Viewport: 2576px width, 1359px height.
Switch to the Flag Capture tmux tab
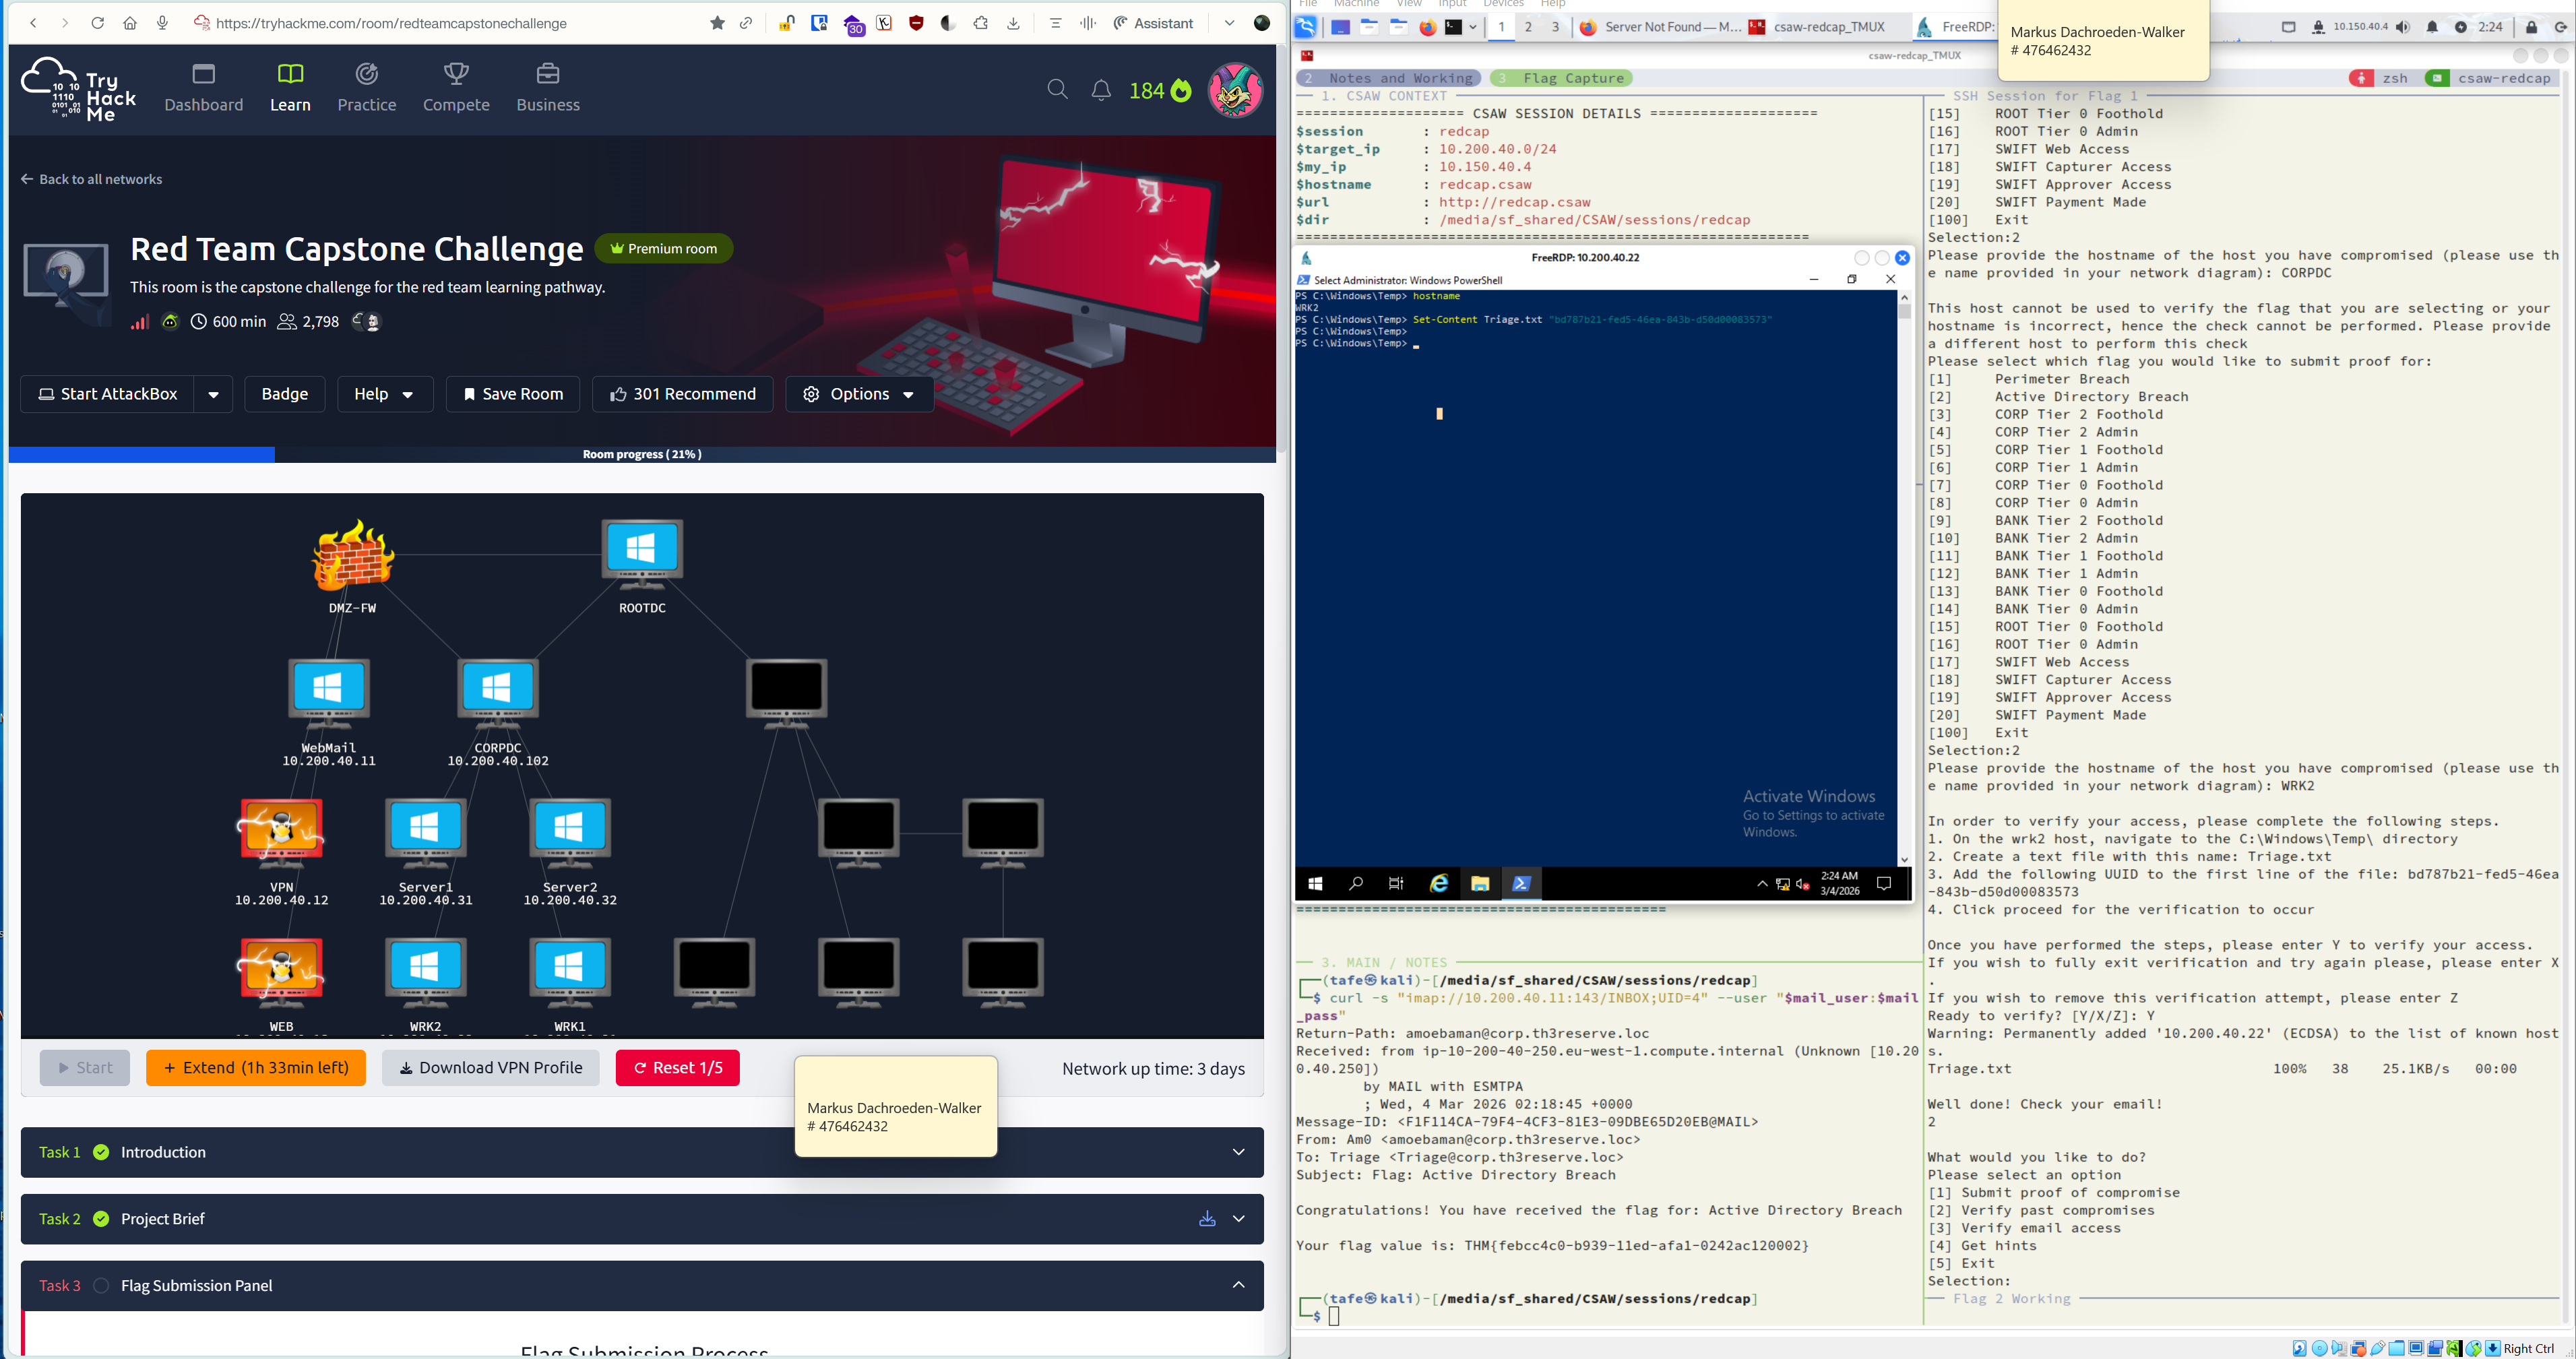1562,78
